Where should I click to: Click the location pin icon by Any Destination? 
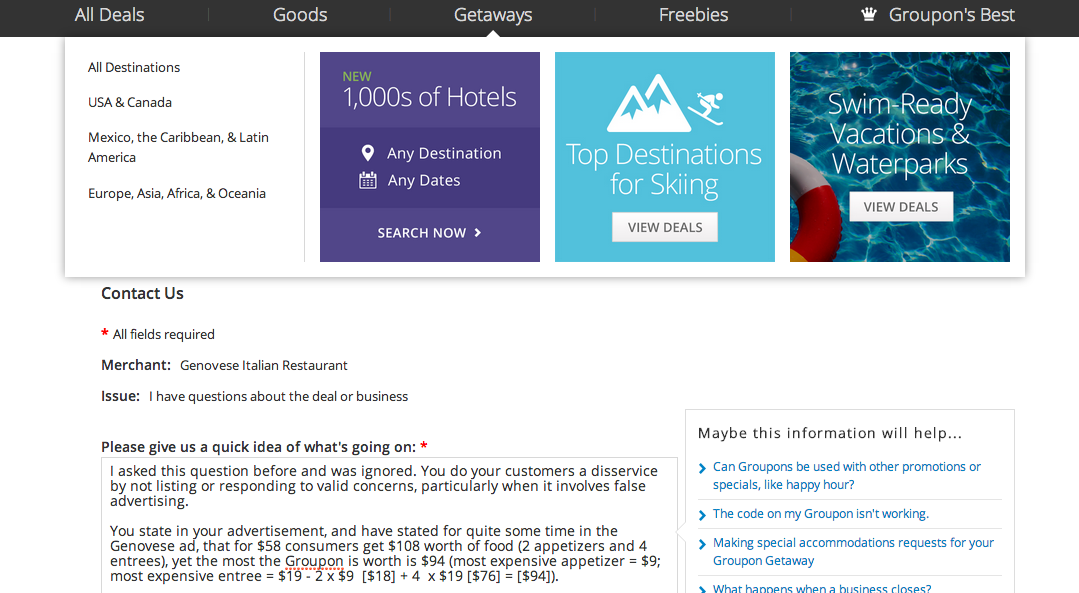click(x=367, y=153)
